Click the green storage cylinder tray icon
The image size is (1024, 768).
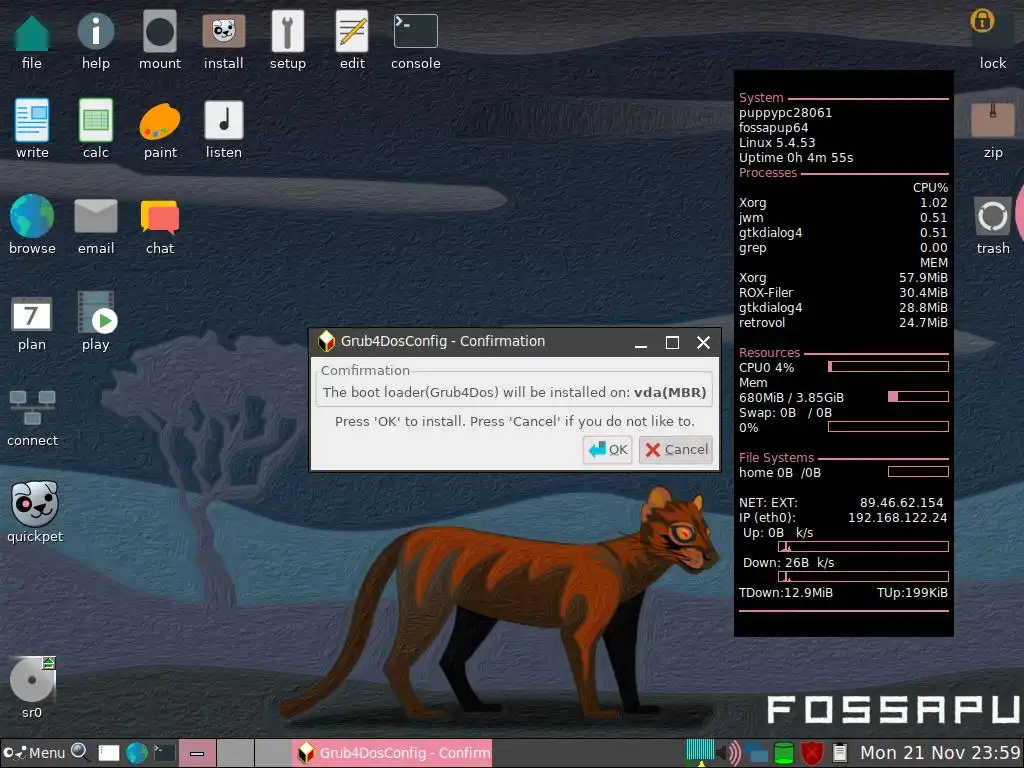(x=783, y=753)
